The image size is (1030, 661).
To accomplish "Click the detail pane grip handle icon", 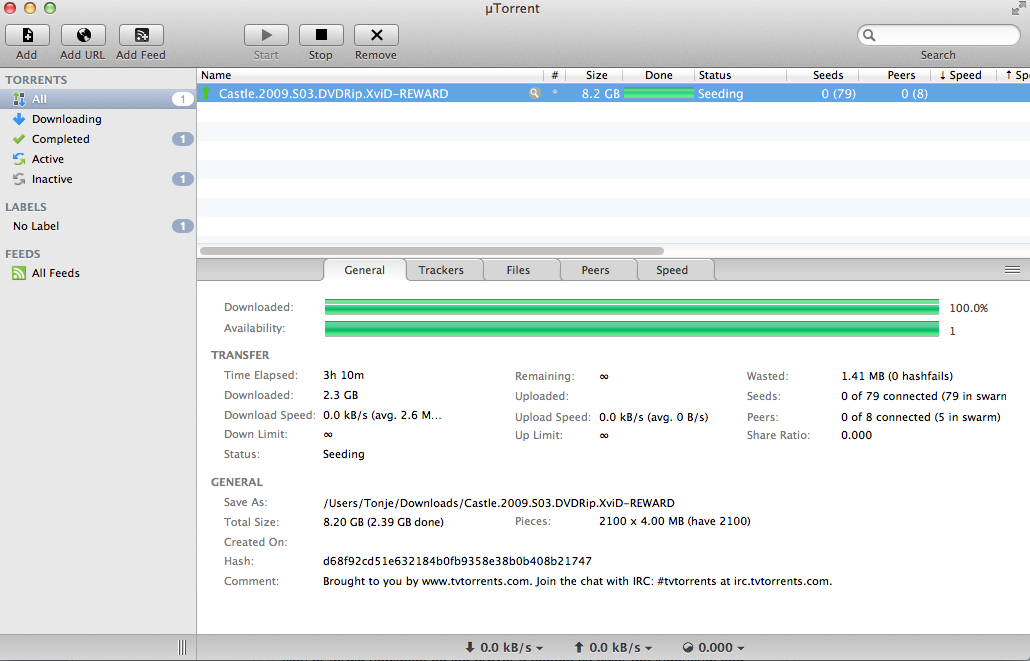I will click(x=1012, y=270).
